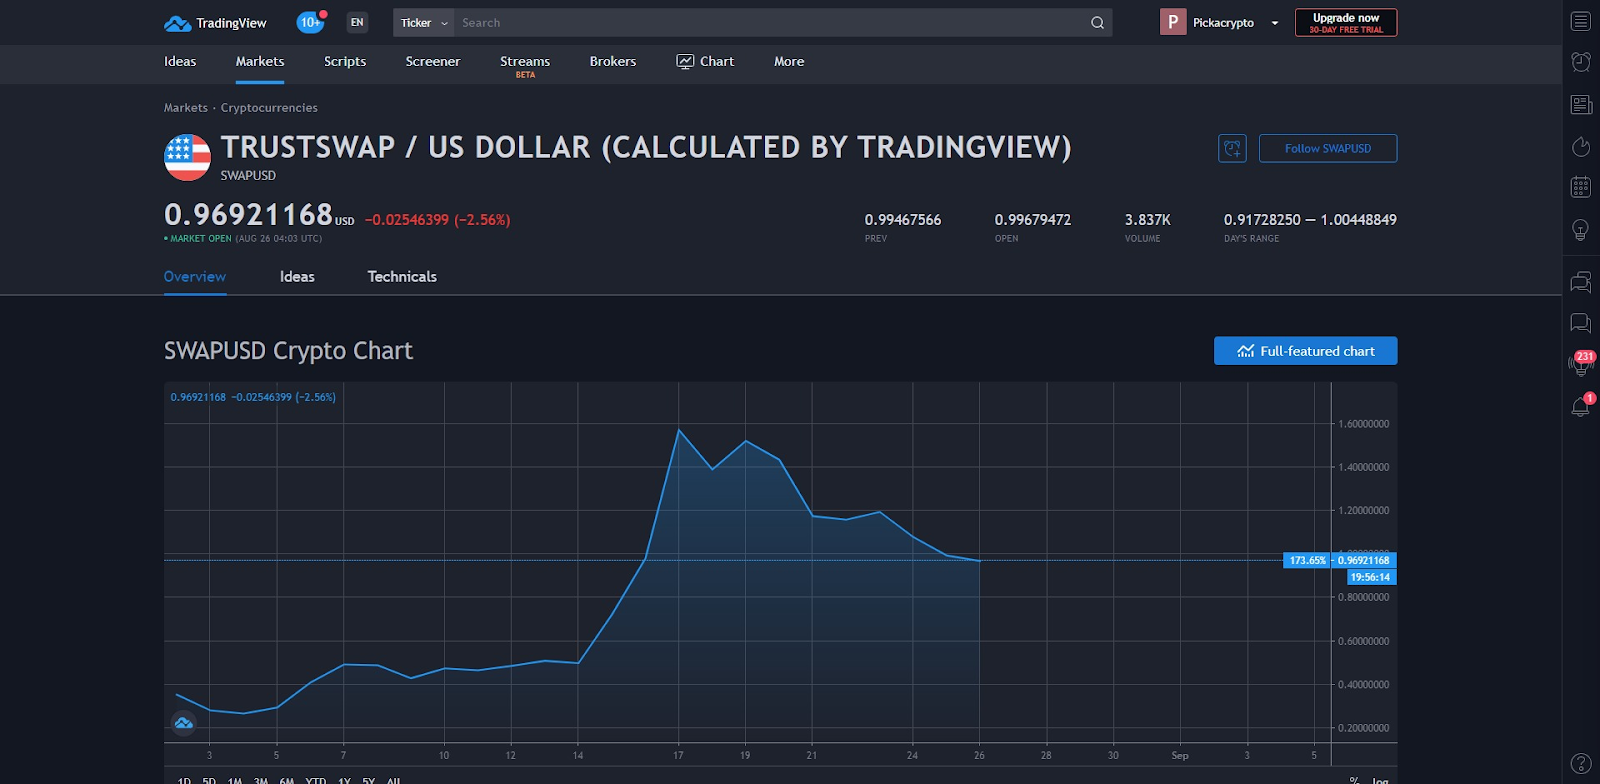Open the private chats icon

[x=1581, y=323]
